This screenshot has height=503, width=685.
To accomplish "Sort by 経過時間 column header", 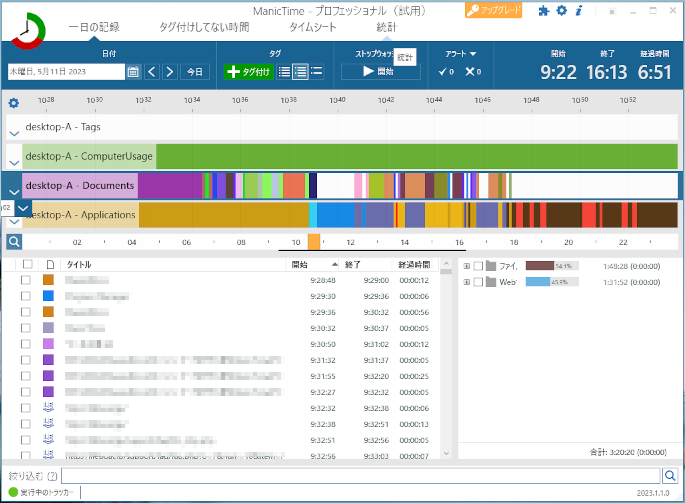I will (415, 264).
